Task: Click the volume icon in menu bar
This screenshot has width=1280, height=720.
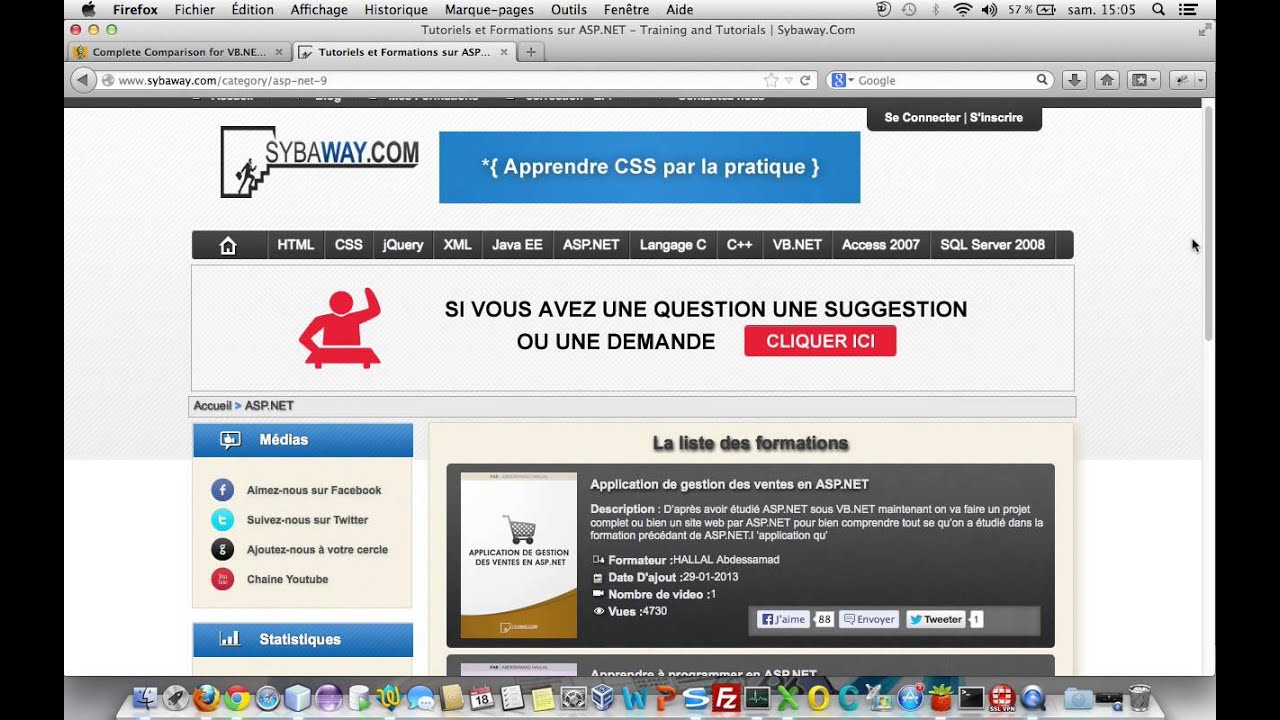Action: [x=989, y=9]
